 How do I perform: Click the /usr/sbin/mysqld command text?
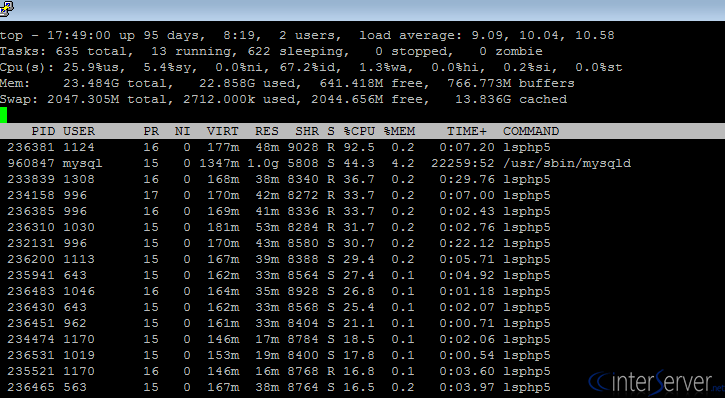567,163
